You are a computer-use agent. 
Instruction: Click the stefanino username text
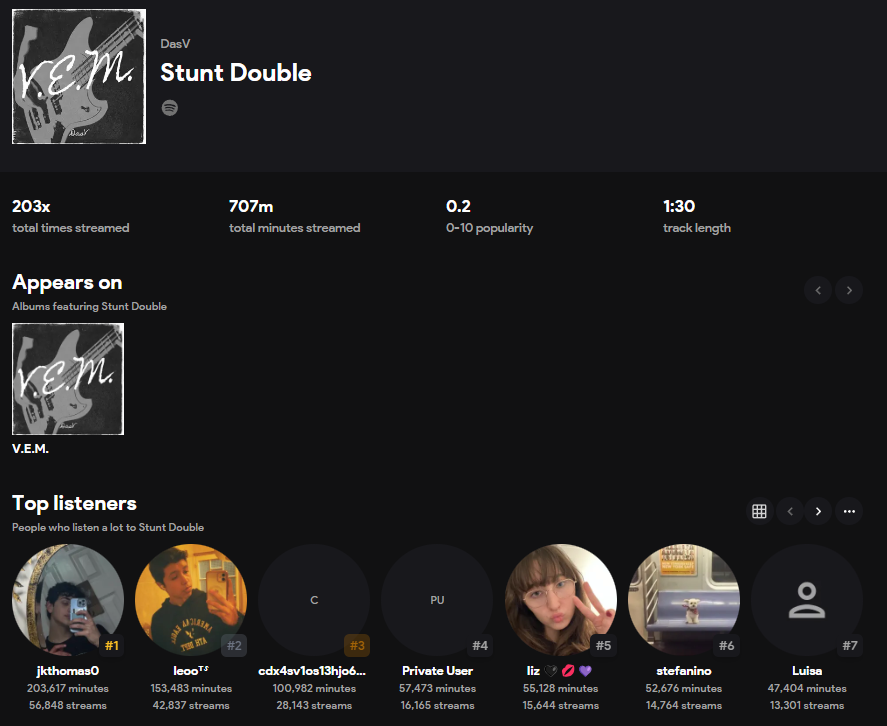(x=683, y=671)
